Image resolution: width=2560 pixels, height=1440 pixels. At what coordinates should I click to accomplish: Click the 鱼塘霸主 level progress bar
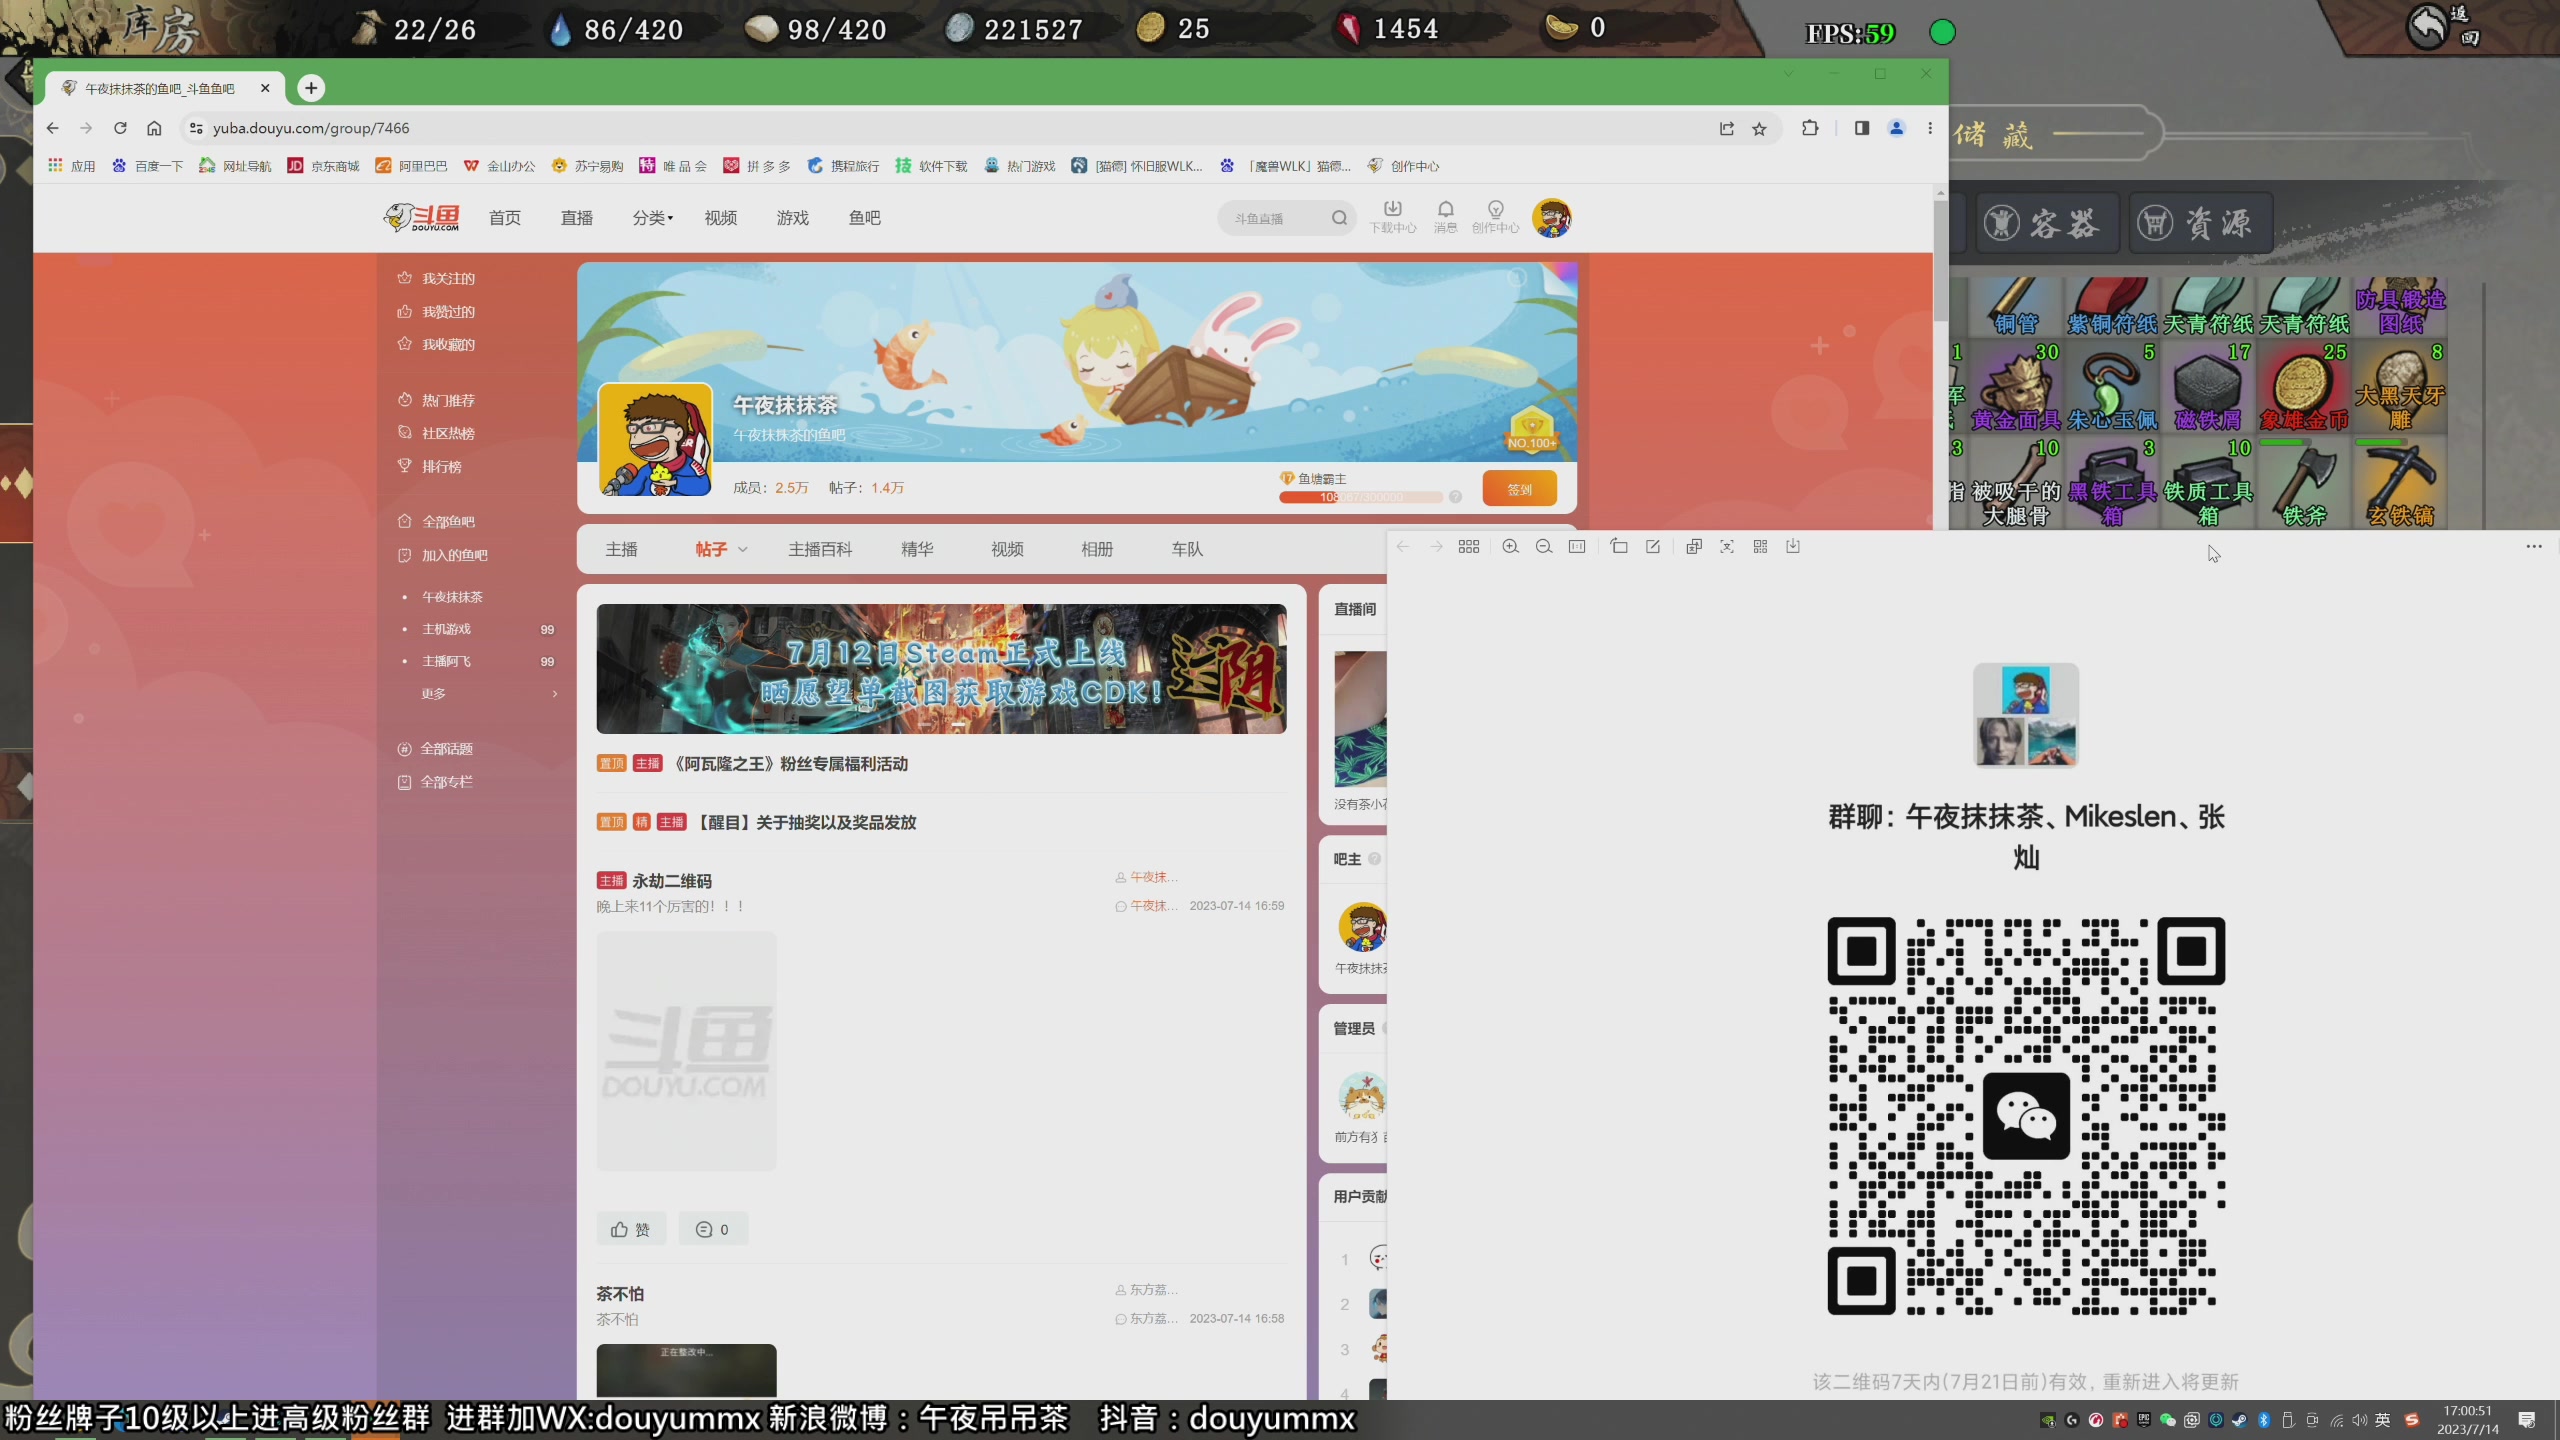click(1361, 497)
